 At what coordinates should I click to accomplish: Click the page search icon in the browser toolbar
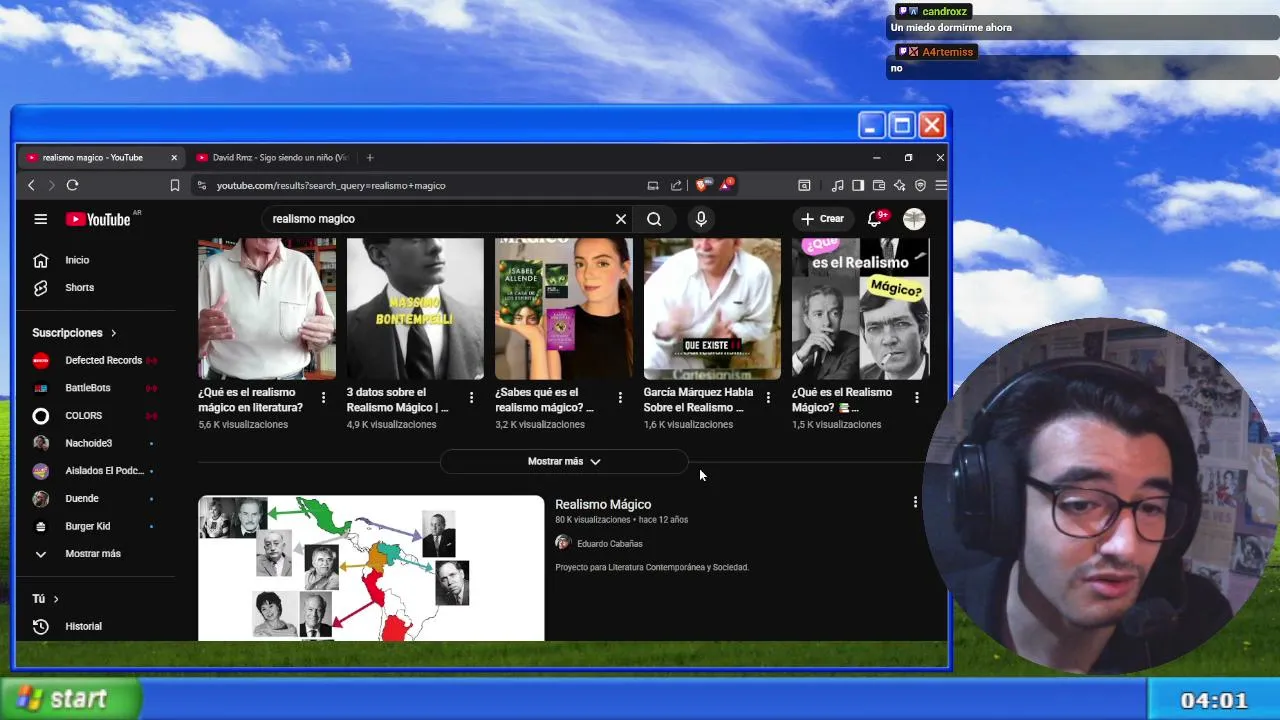click(x=804, y=185)
